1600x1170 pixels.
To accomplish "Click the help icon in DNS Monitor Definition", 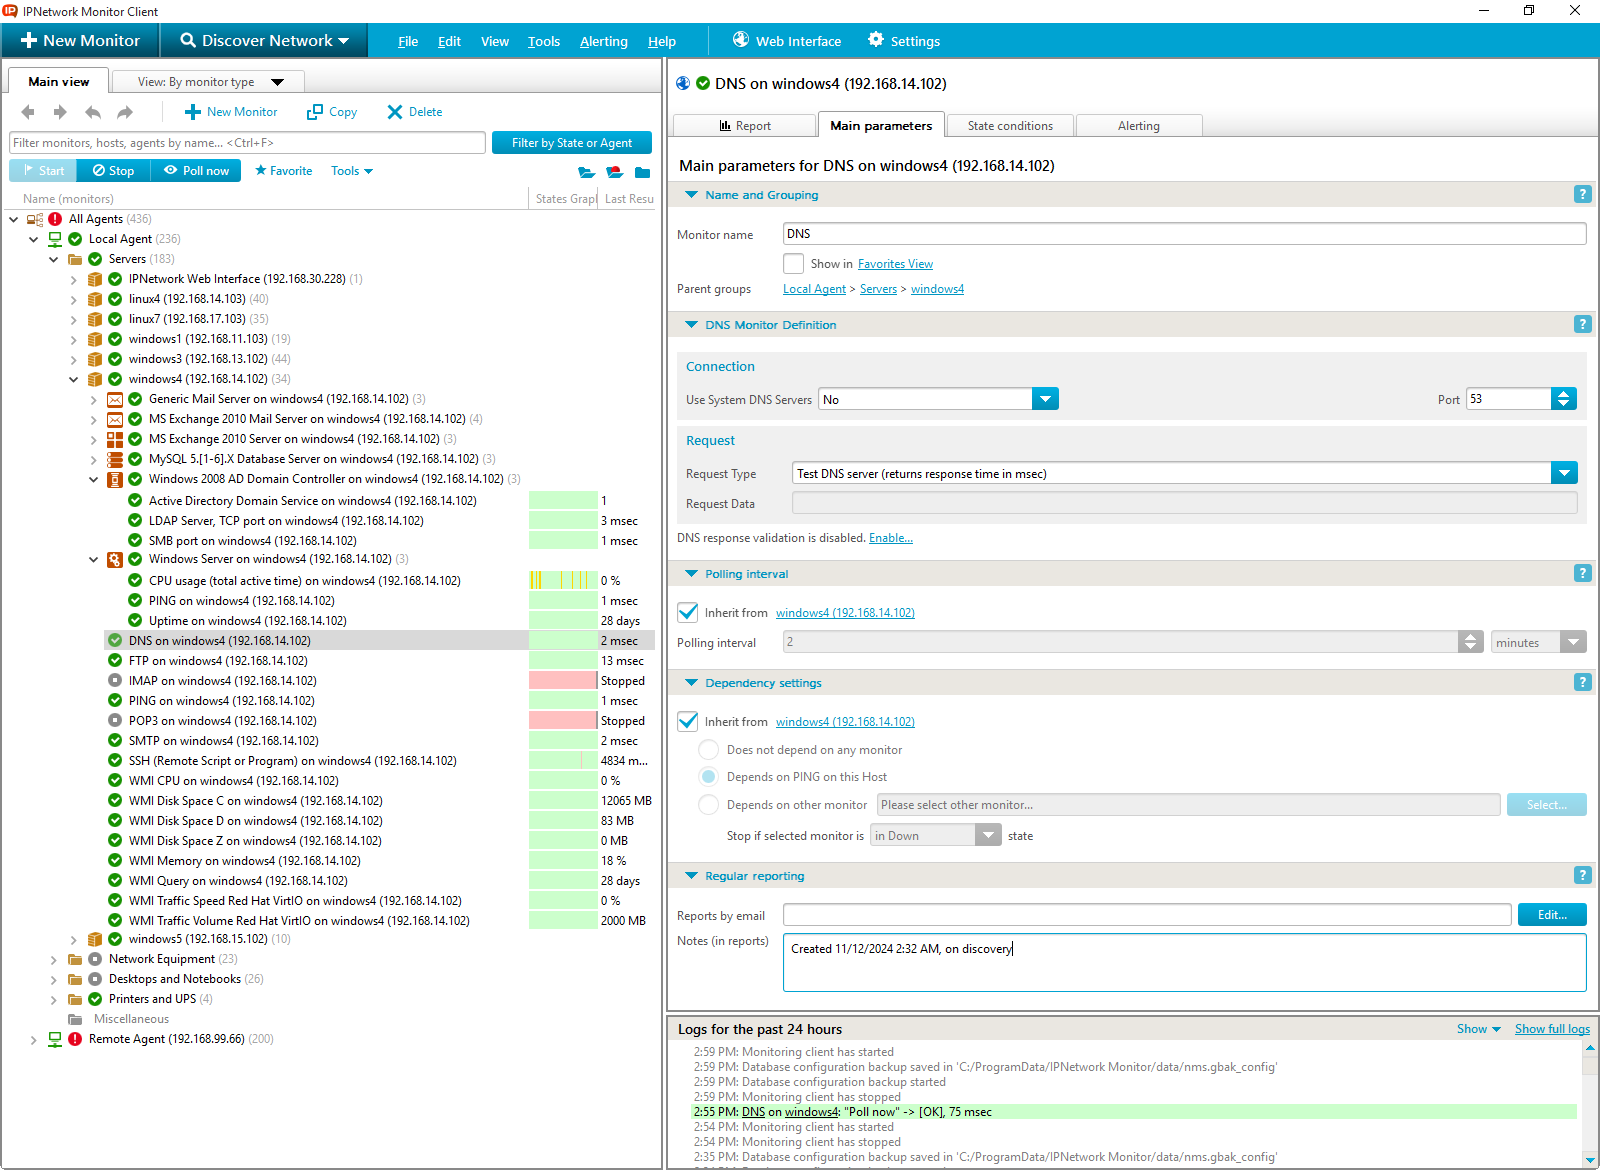I will (x=1582, y=324).
